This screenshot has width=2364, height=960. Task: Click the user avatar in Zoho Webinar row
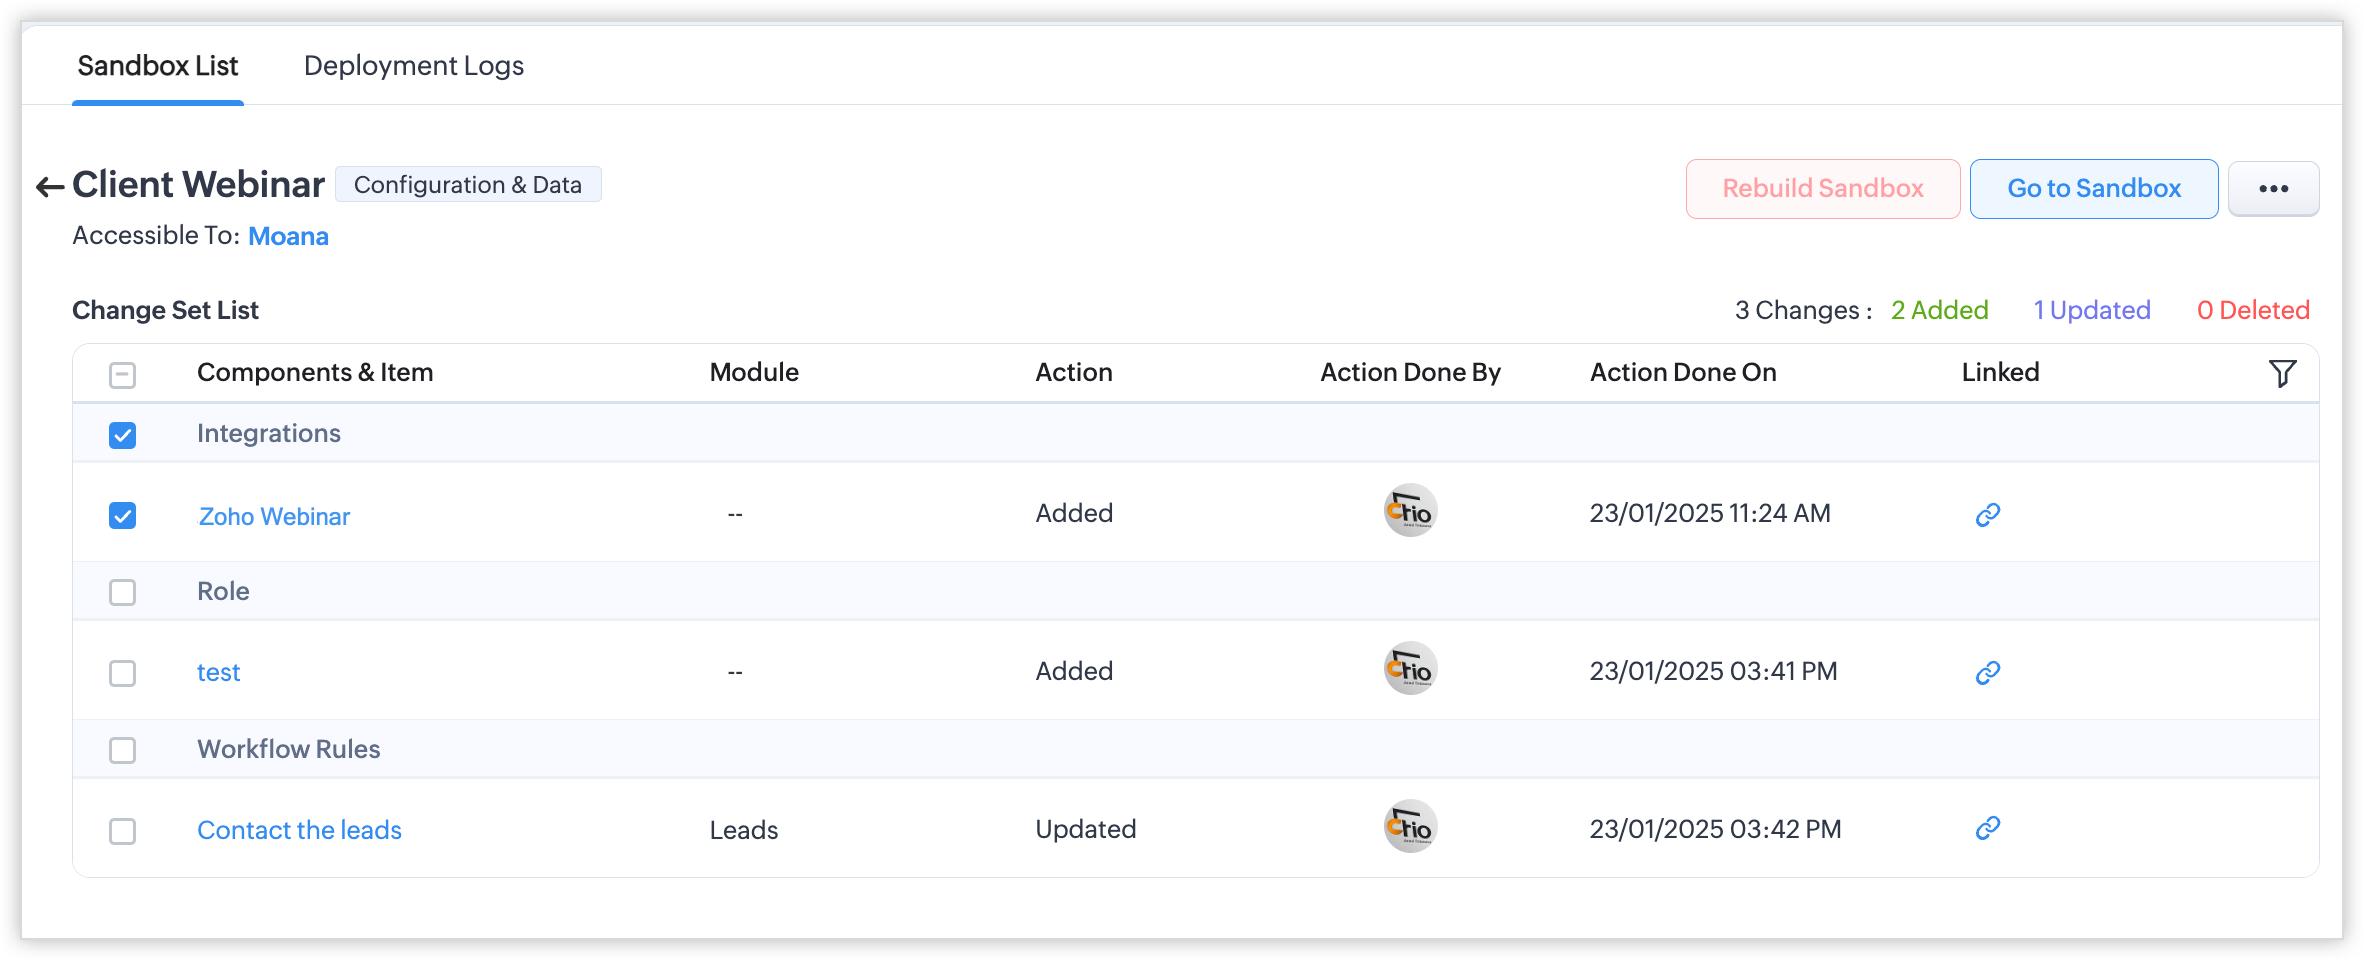click(1410, 511)
